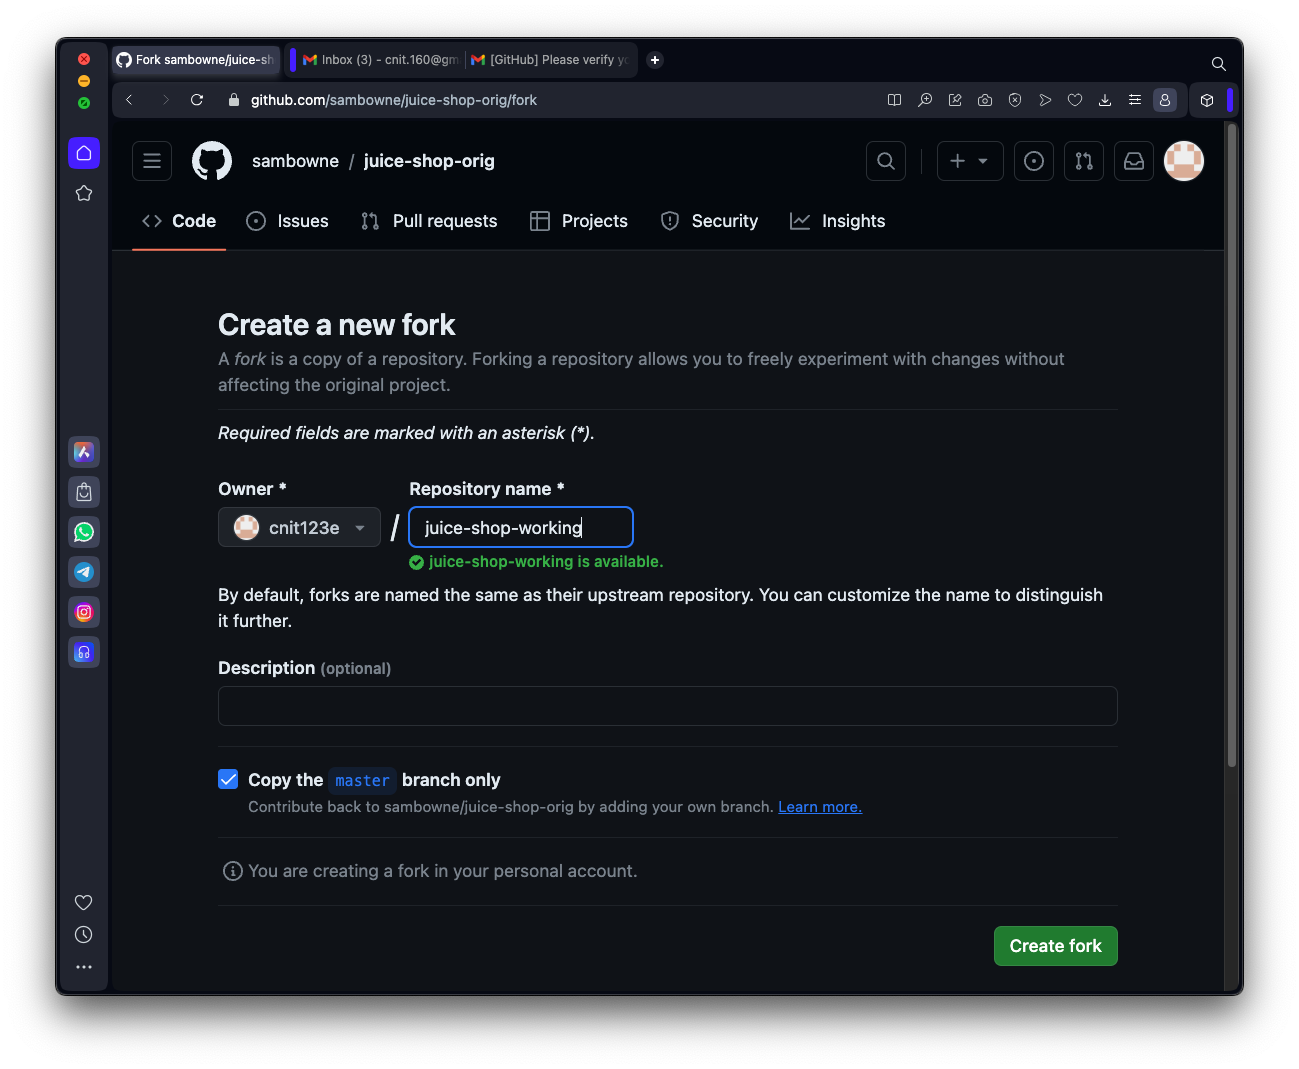Open the tab search icon in the tab bar
This screenshot has height=1069, width=1299.
click(x=1218, y=64)
